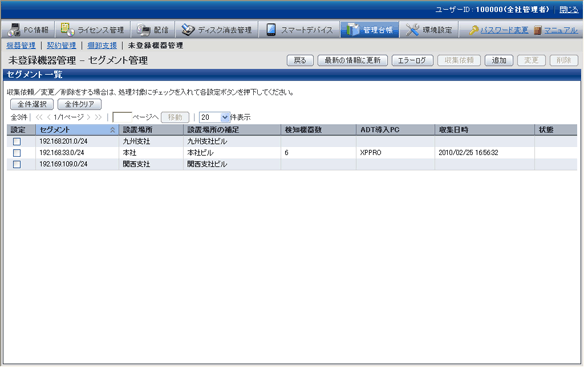Click the key icon for password change
The image size is (584, 367).
pyautogui.click(x=473, y=30)
